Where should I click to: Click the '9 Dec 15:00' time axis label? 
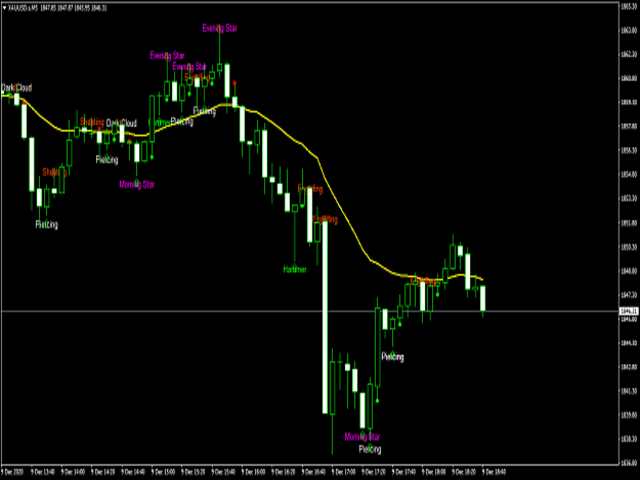click(x=163, y=472)
